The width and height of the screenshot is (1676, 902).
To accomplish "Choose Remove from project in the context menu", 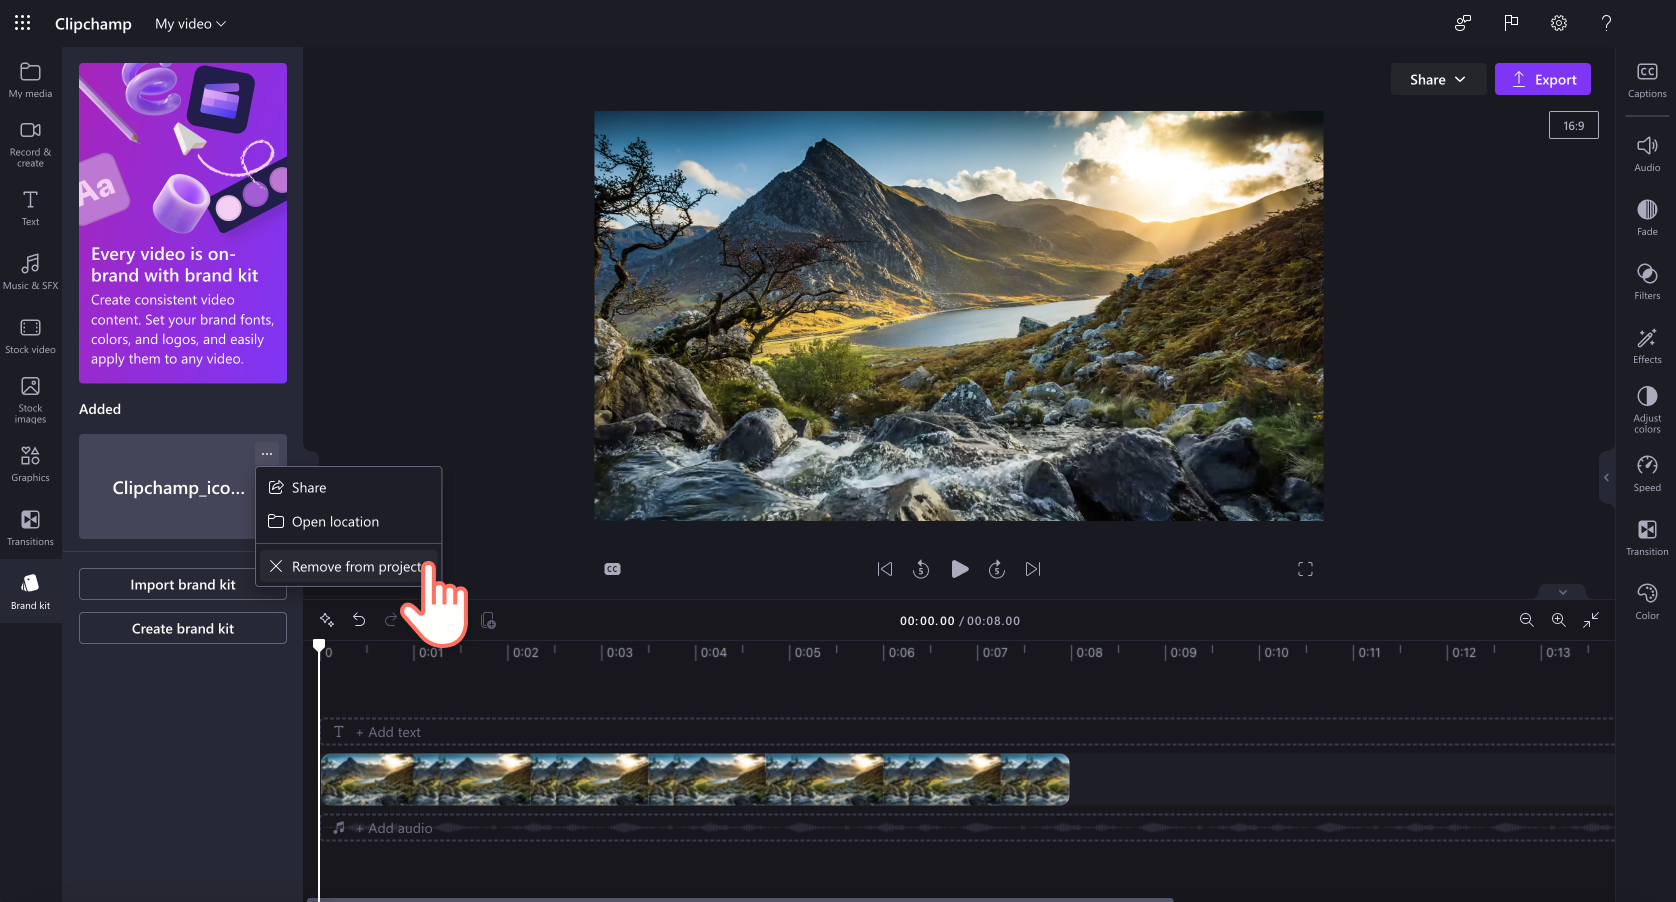I will click(348, 566).
